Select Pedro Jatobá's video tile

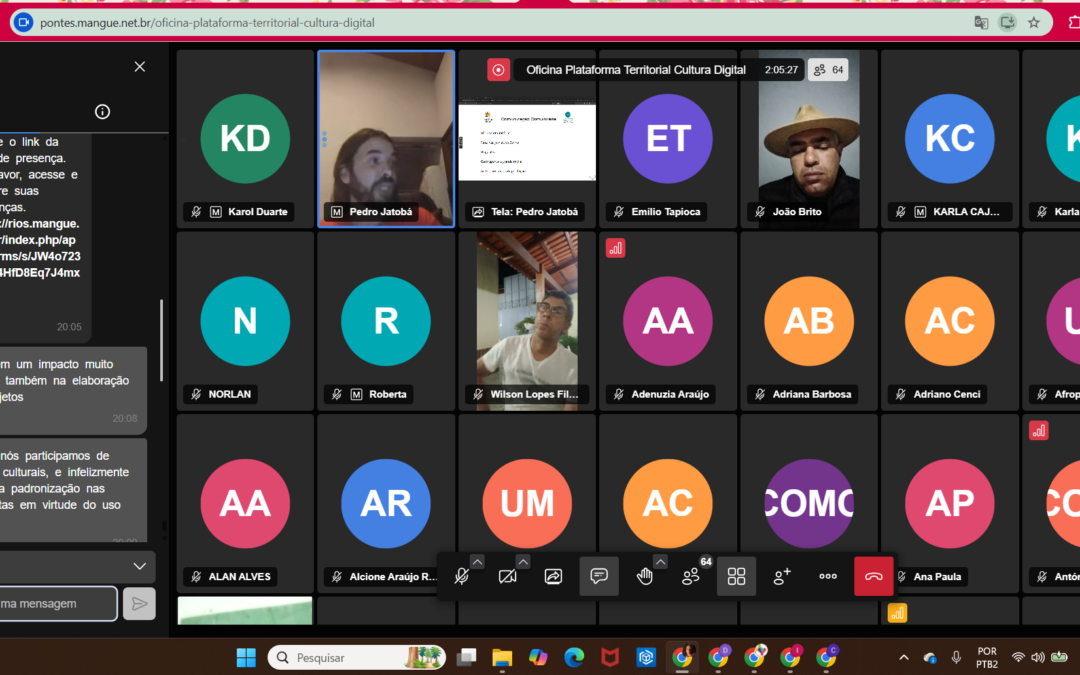click(x=386, y=138)
